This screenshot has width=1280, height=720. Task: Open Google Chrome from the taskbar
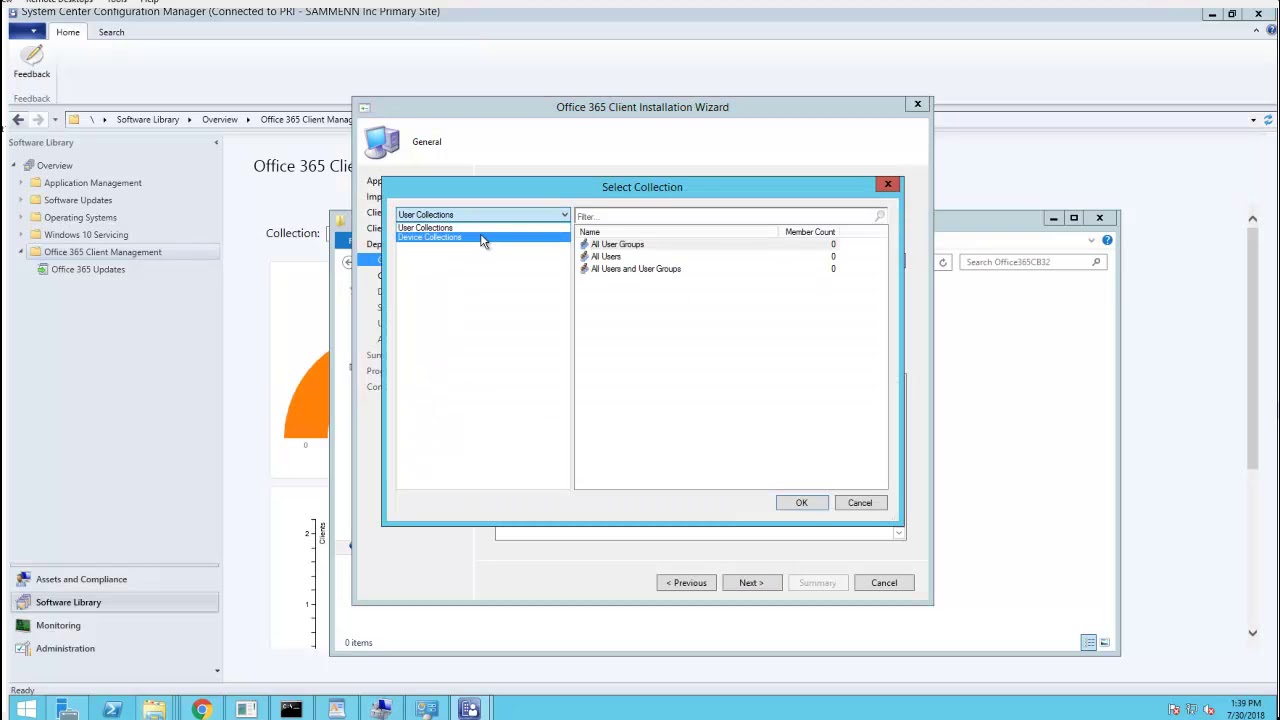202,710
